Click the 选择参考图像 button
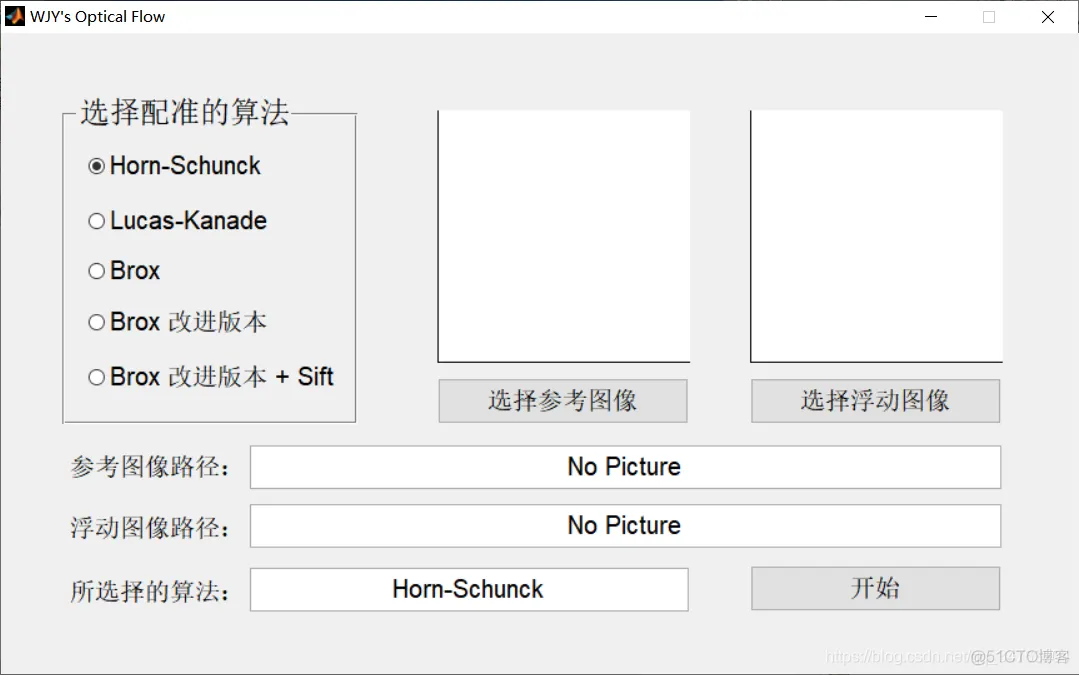 pyautogui.click(x=562, y=400)
